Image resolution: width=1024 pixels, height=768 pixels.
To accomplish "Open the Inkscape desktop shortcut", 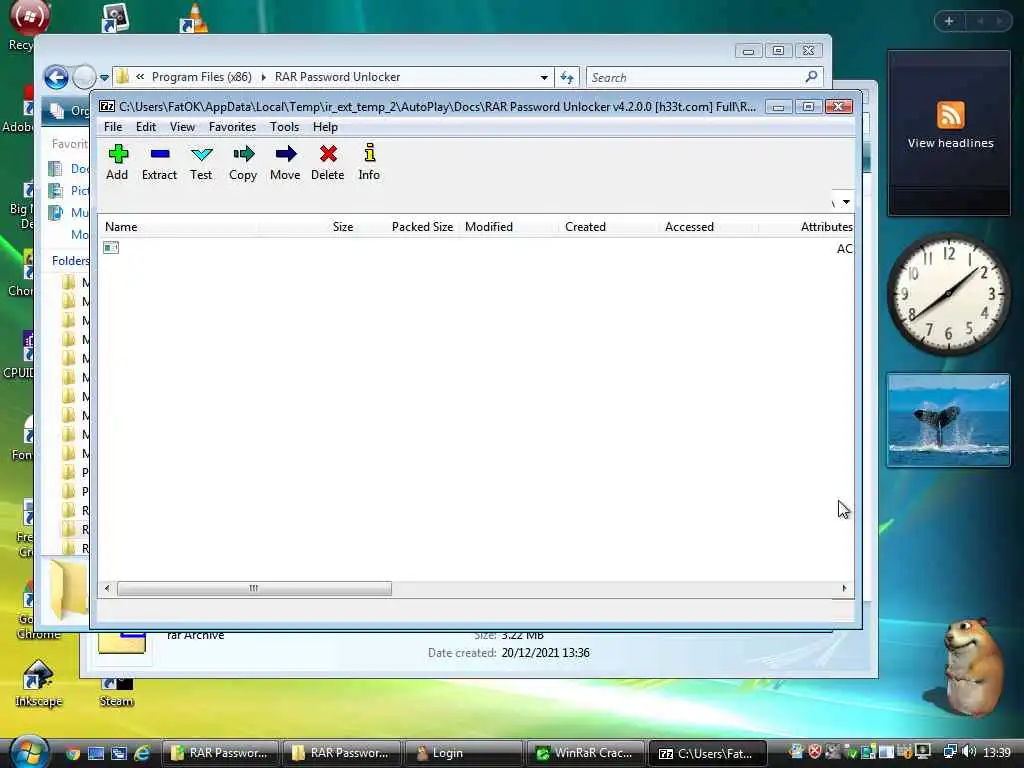I will point(38,684).
